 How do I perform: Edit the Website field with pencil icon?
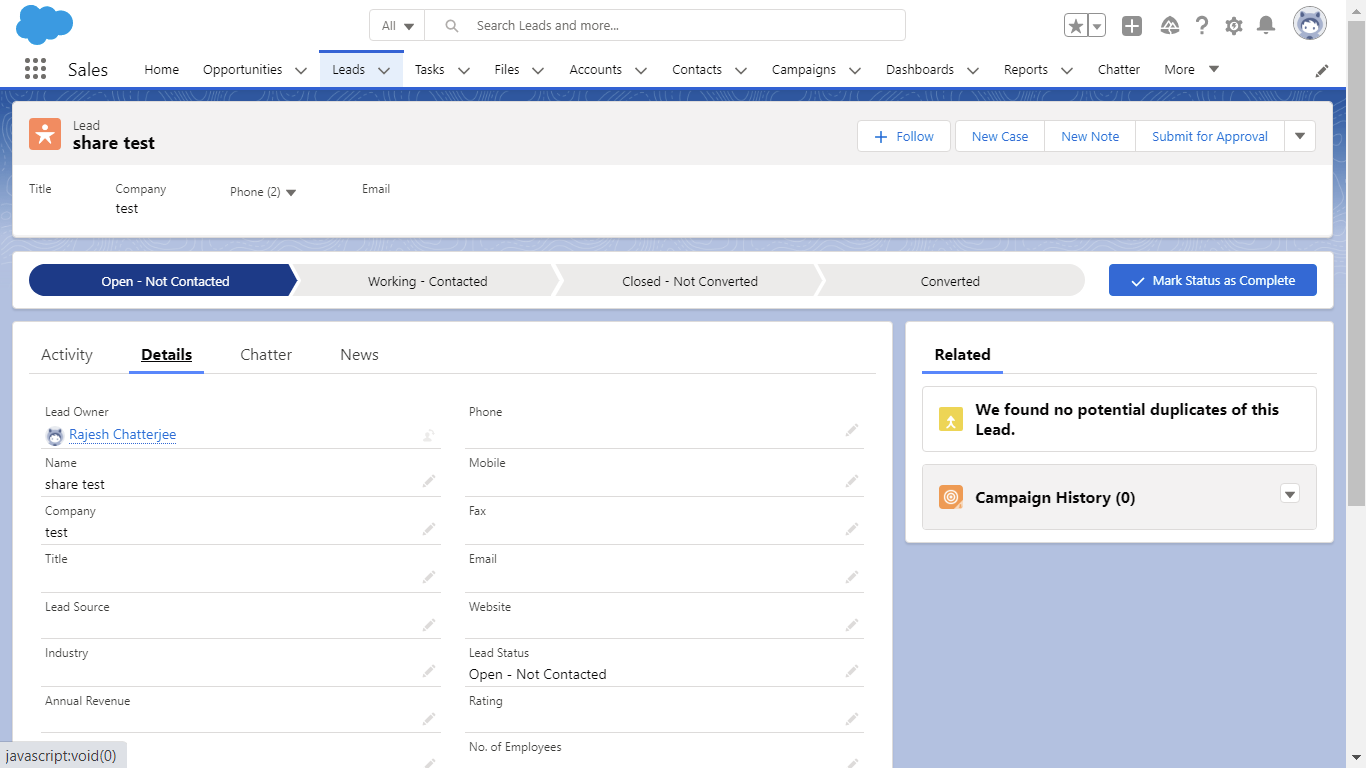[851, 625]
